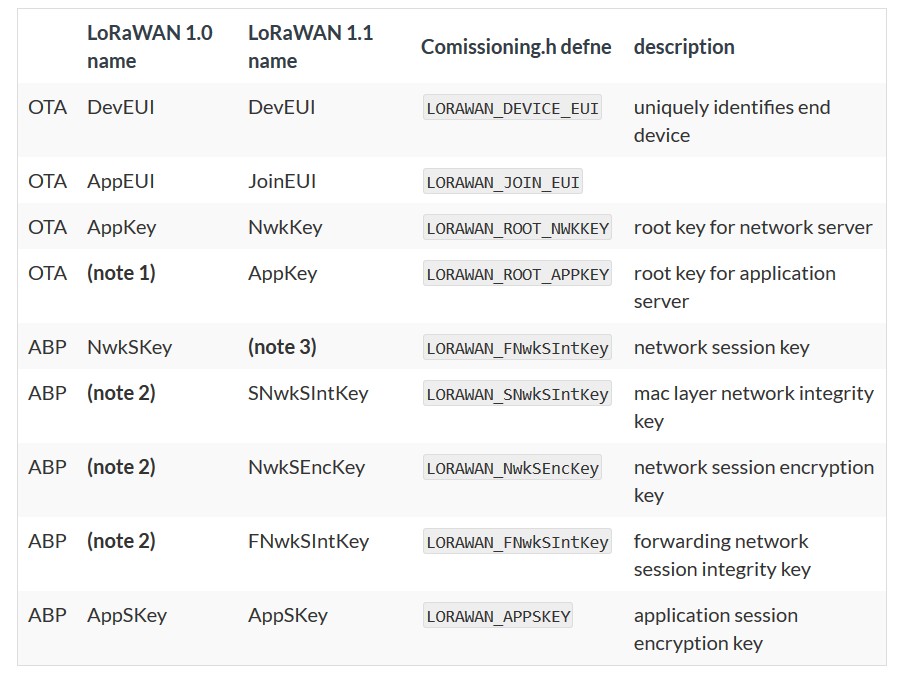Click the description column header
The image size is (903, 677).
point(684,47)
